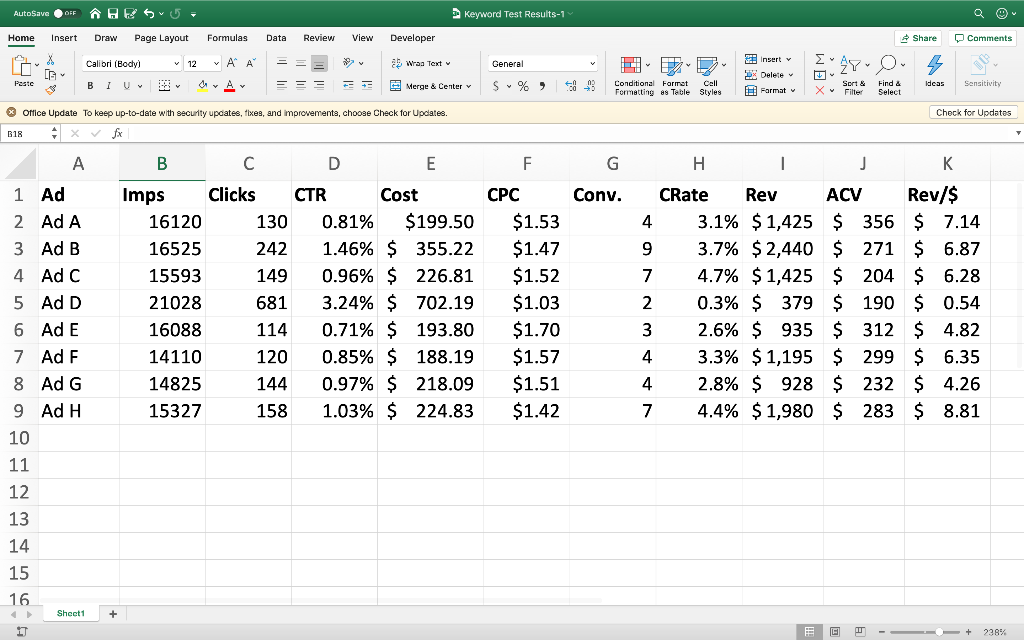Click the AutoSum sigma icon
Screen dimensions: 1024x640
[x=820, y=59]
